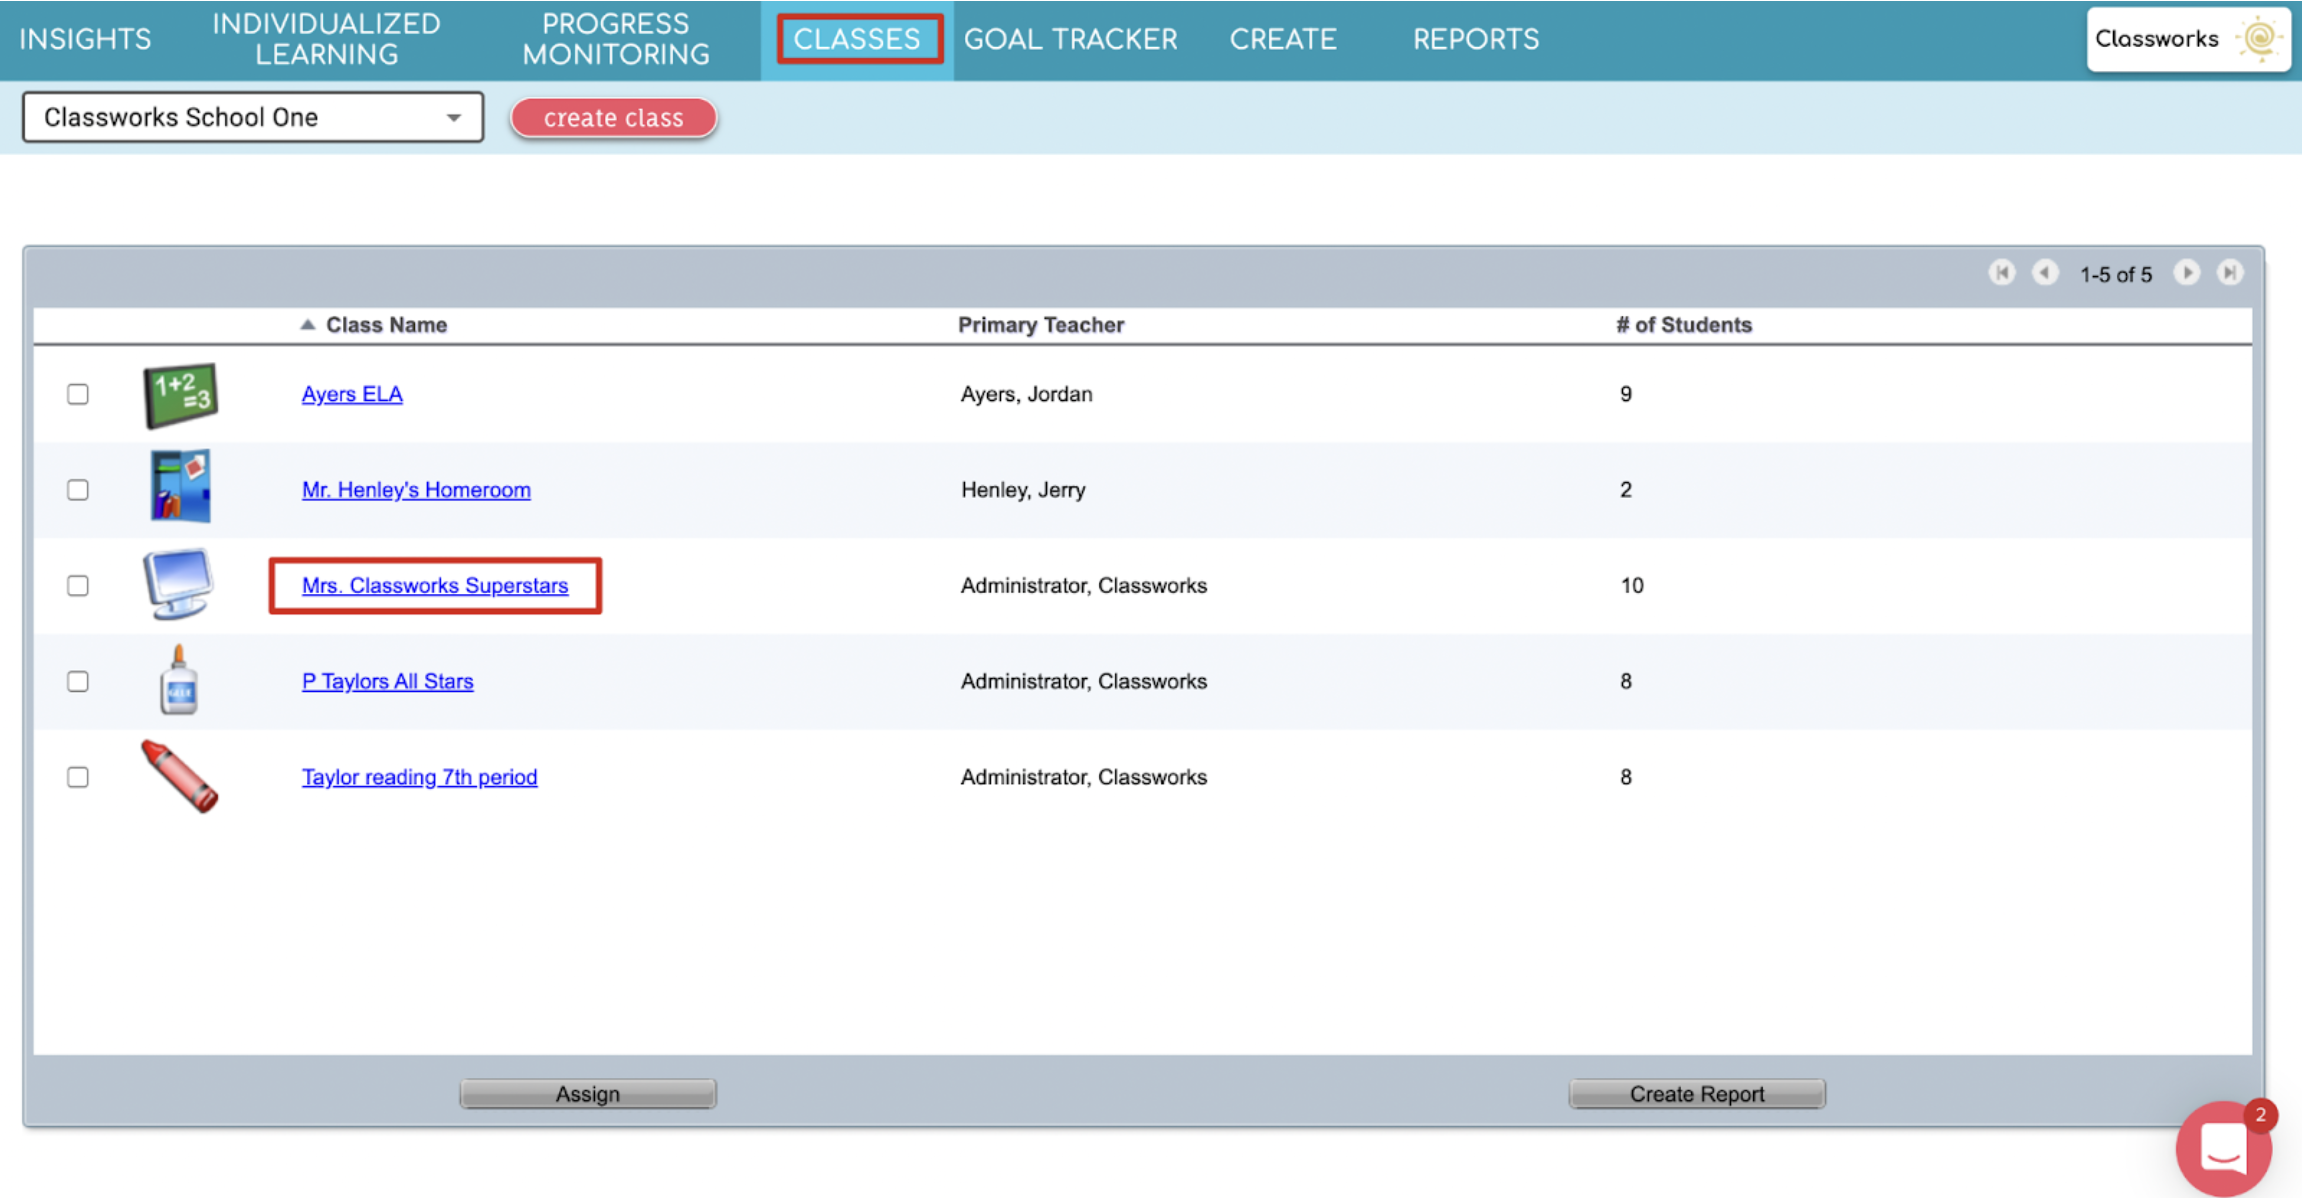Click the glue bottle class icon
The image size is (2302, 1198).
(x=179, y=680)
